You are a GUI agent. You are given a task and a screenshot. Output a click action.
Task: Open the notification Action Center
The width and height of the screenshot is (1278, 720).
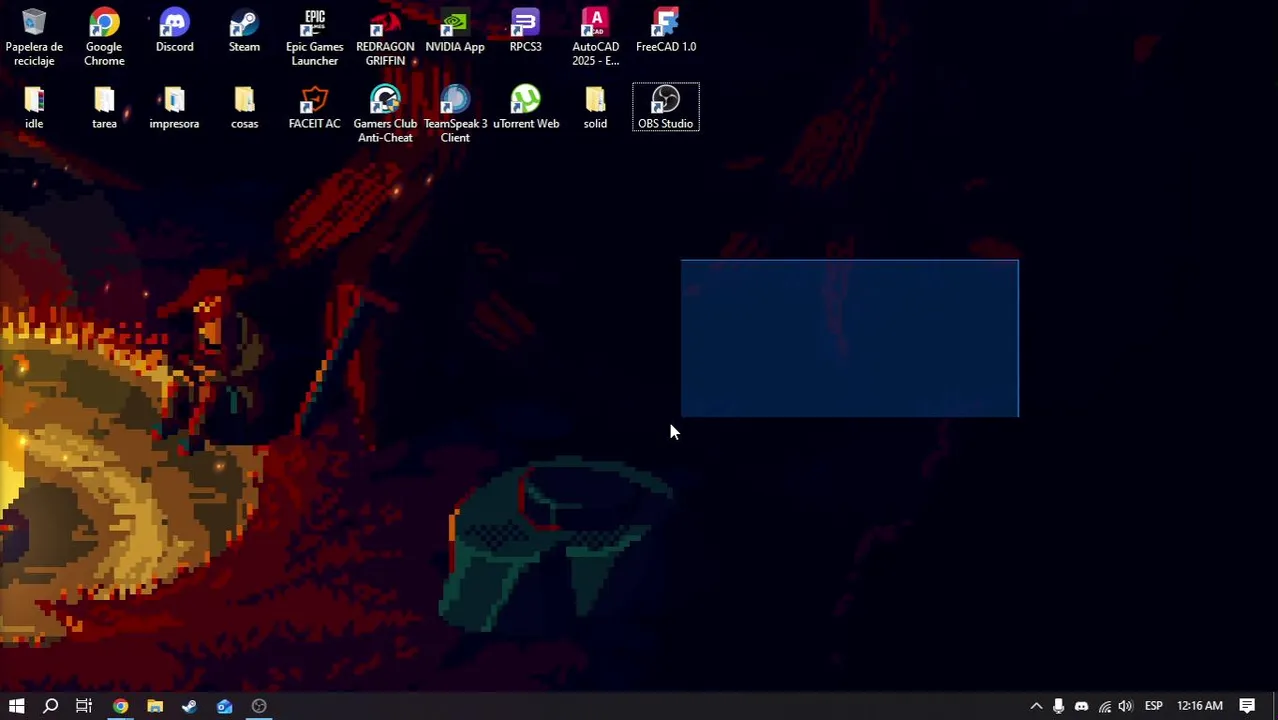click(x=1247, y=706)
